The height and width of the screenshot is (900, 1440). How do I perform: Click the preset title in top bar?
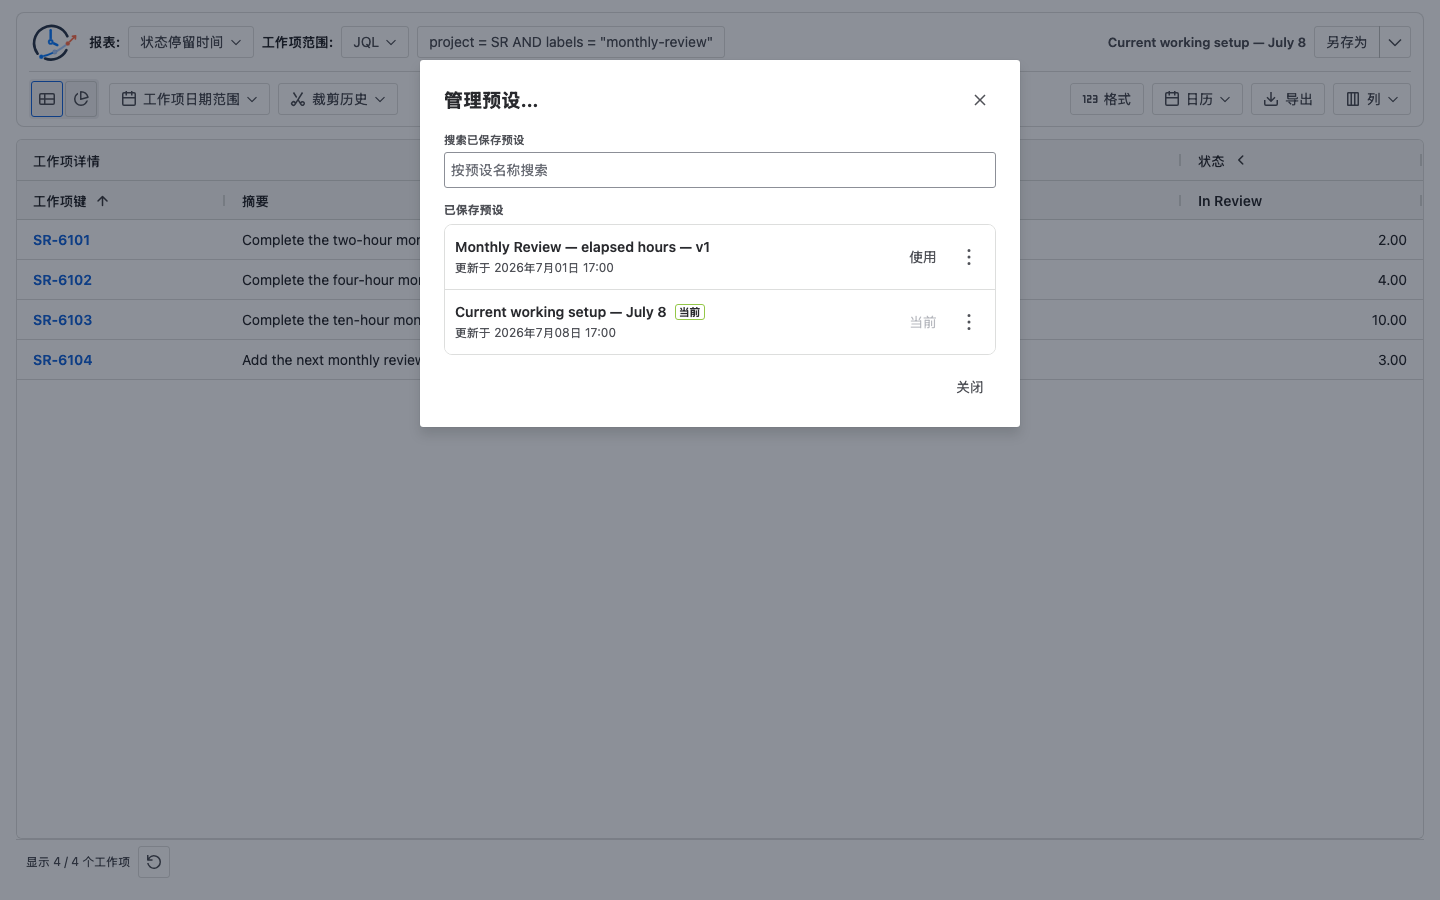click(x=1207, y=42)
